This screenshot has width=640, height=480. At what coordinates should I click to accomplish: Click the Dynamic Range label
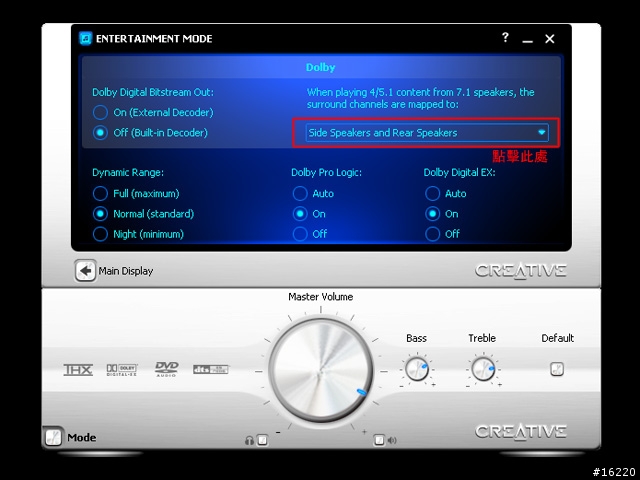tap(128, 173)
